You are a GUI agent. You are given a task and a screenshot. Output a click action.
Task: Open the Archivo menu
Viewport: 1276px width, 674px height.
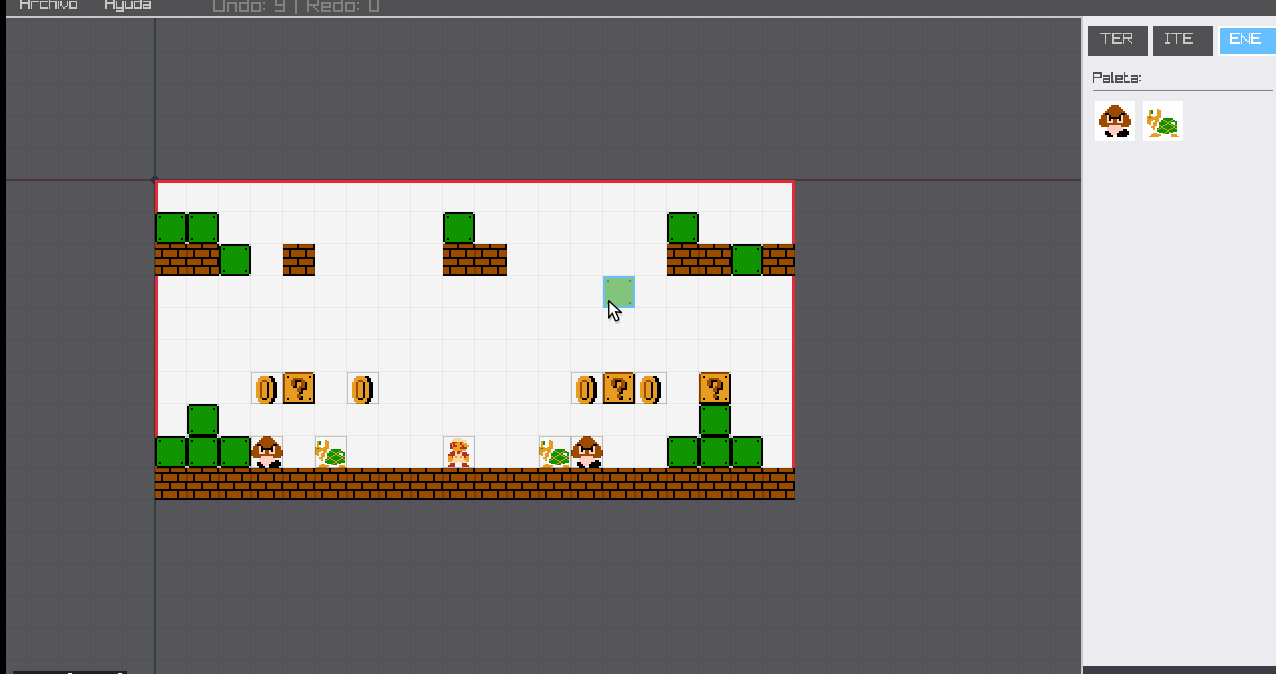click(x=48, y=5)
